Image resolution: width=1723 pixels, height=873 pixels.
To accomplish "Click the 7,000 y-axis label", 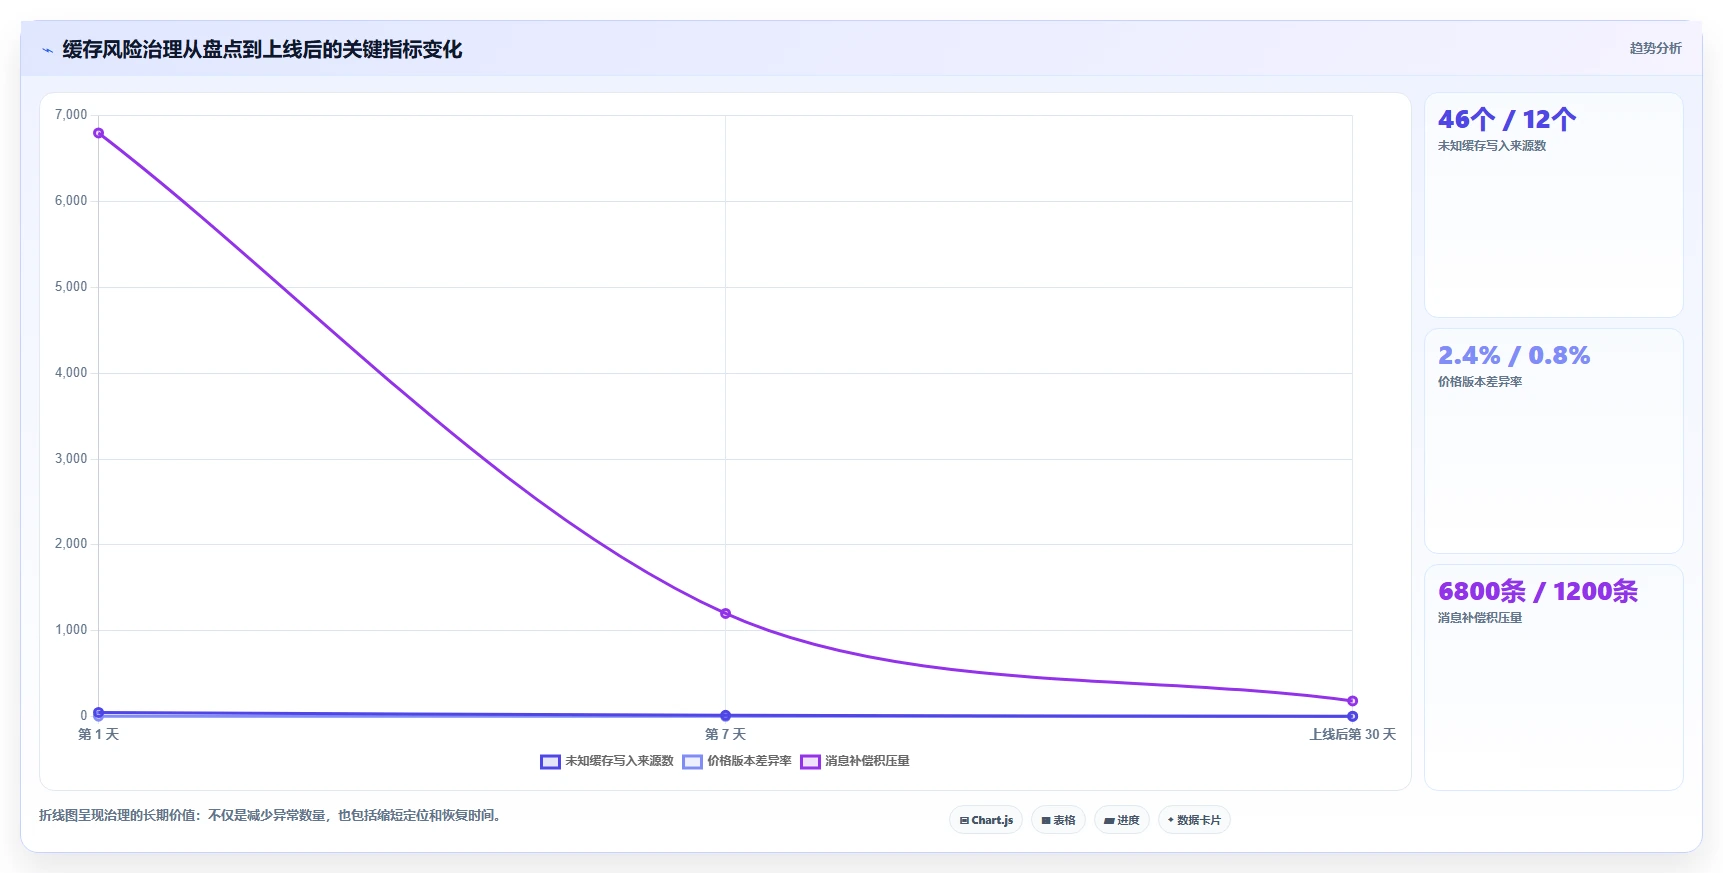I will [71, 115].
